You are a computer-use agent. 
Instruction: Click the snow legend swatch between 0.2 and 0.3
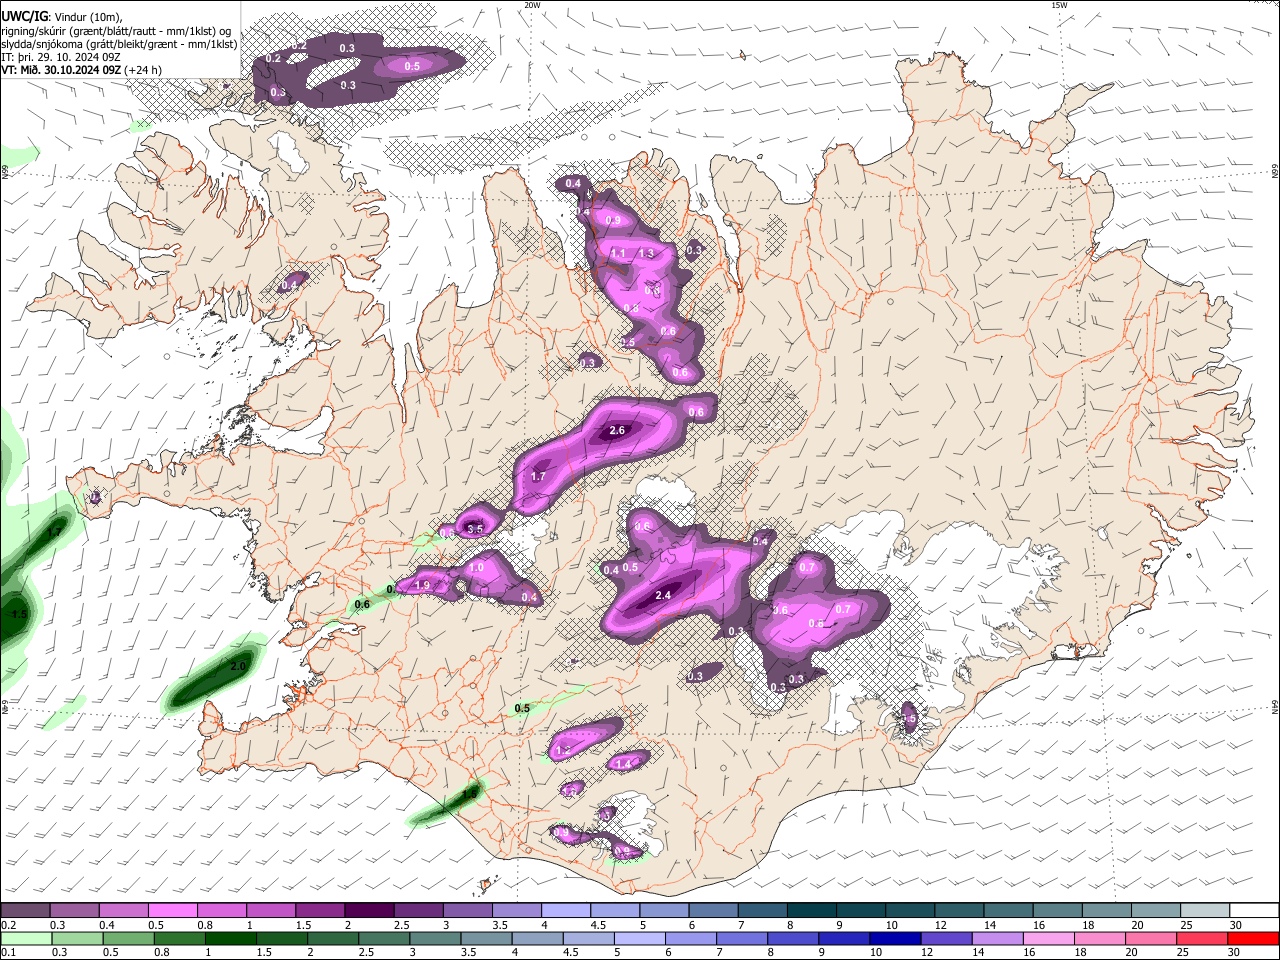coord(25,911)
